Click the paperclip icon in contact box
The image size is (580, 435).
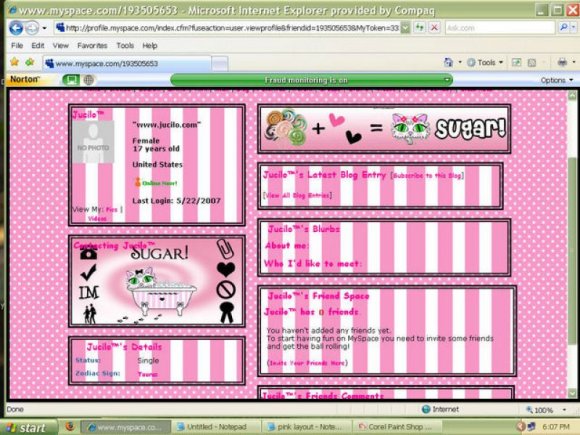pos(226,249)
